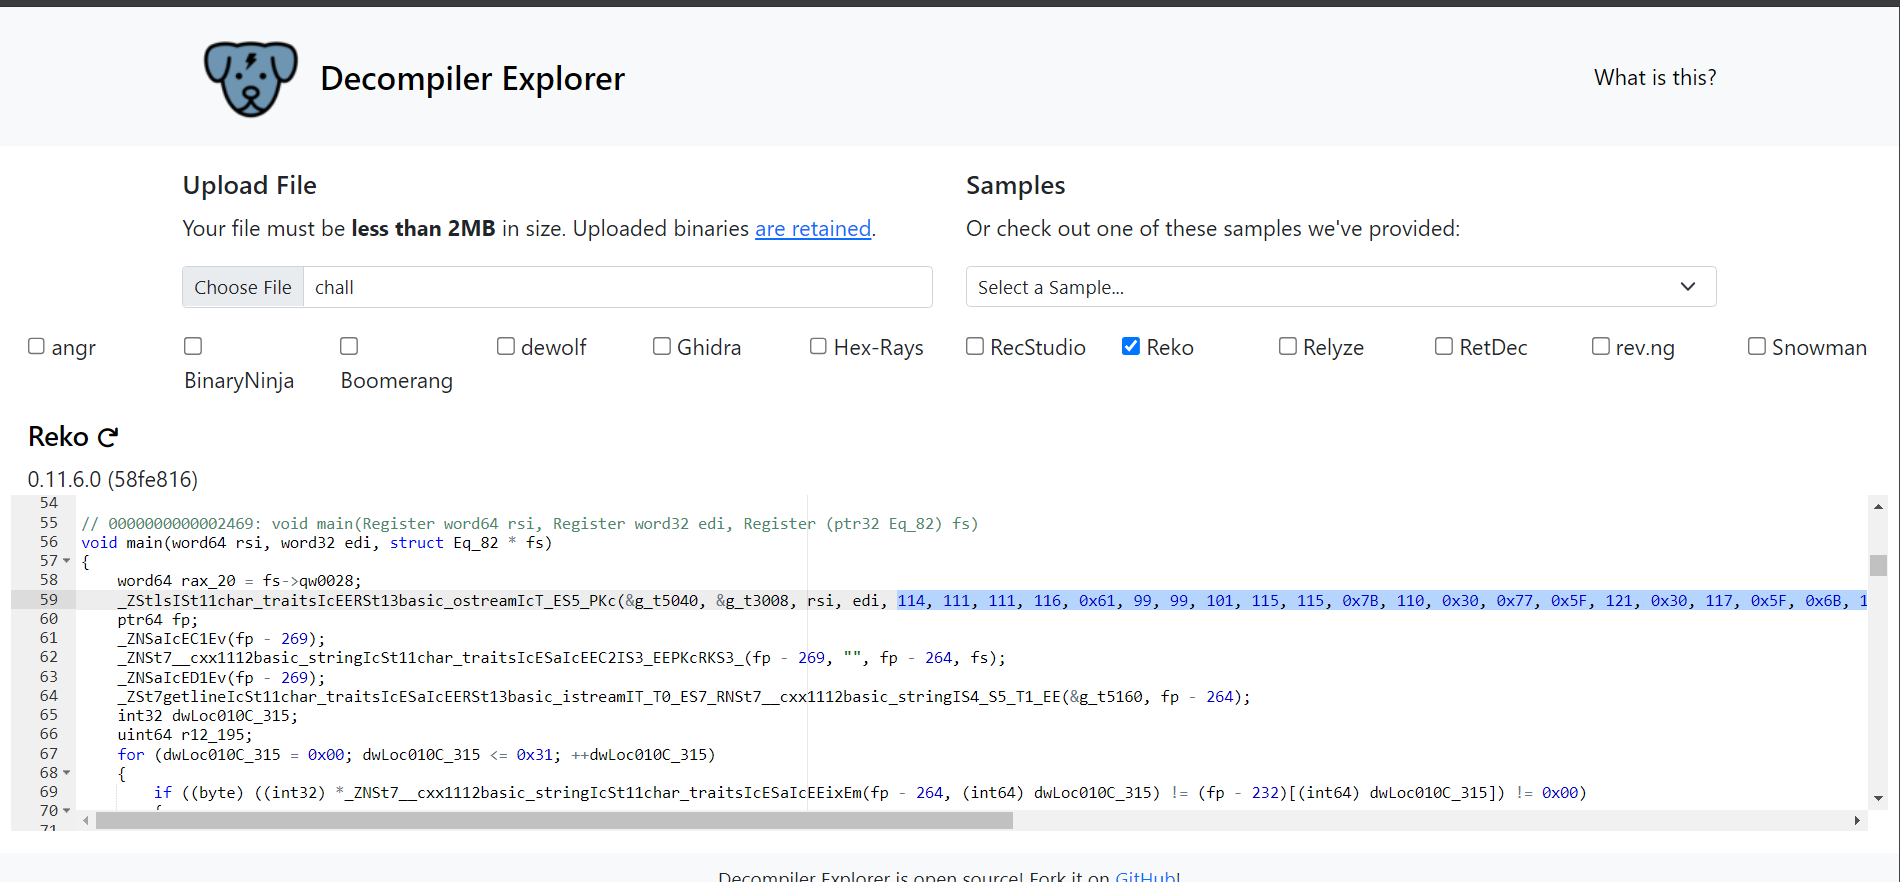
Task: Click the vertical scrollbar down arrow
Action: 1878,798
